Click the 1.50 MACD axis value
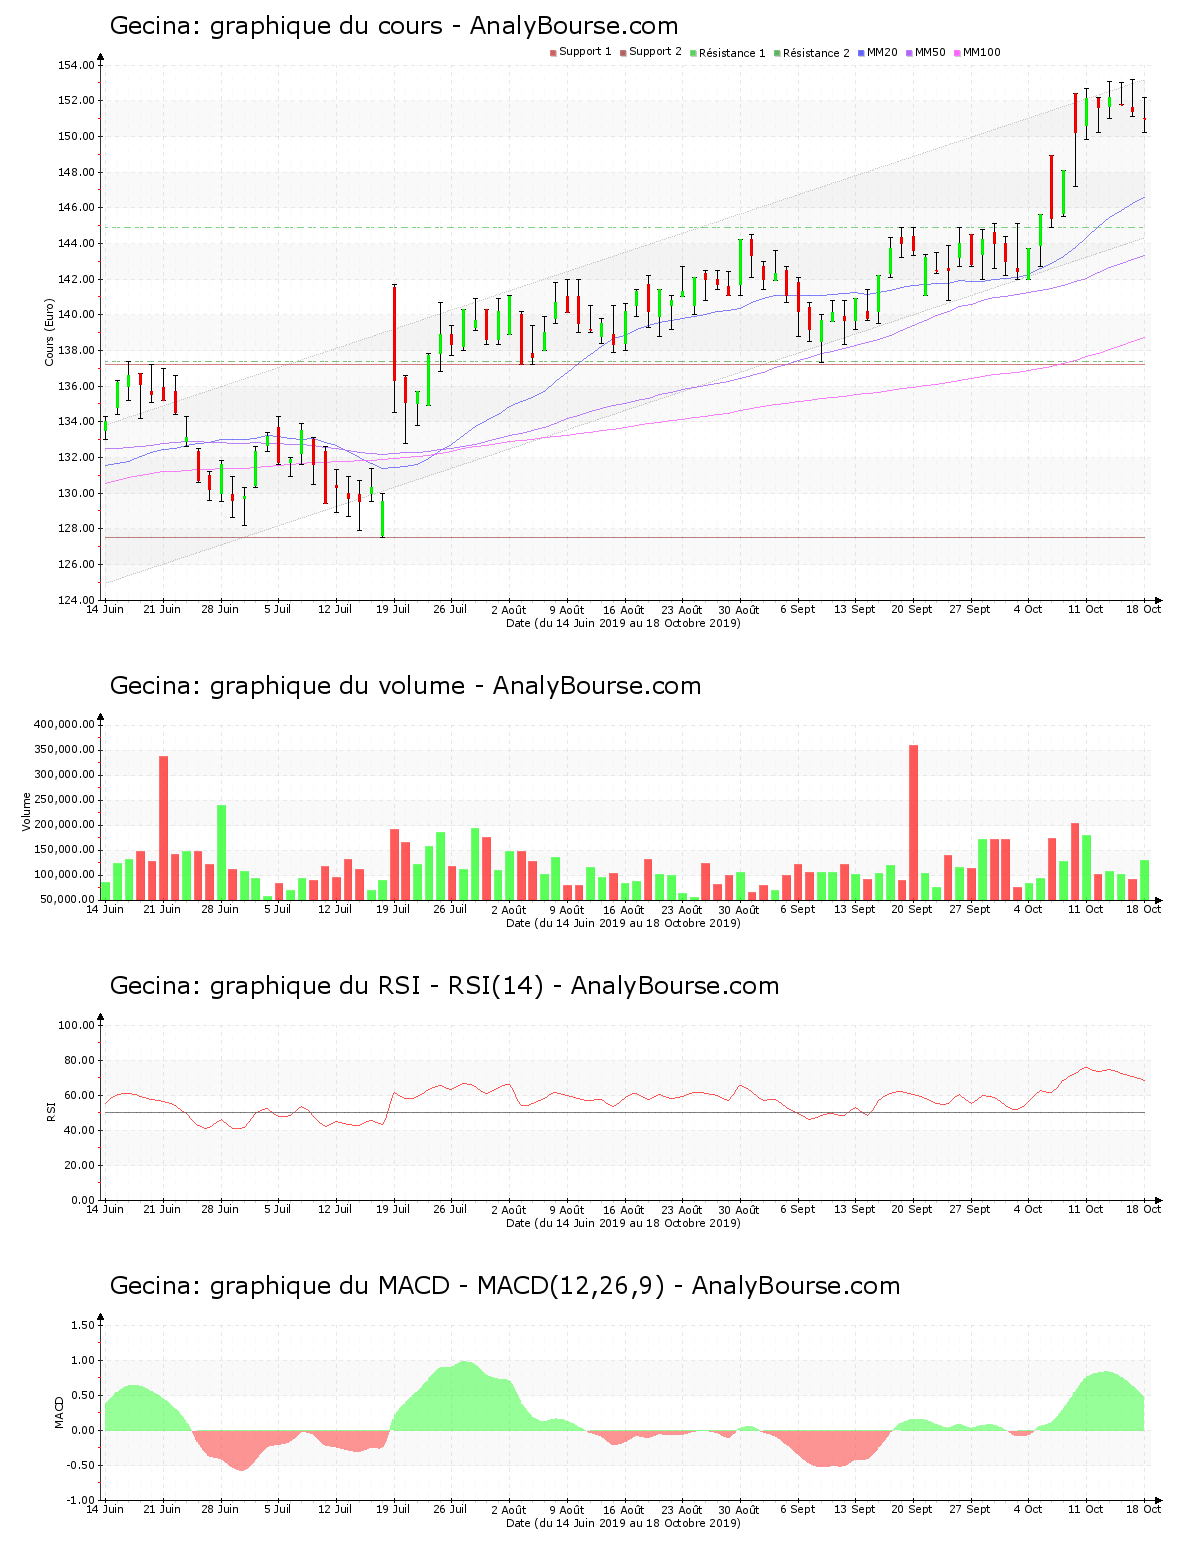 tap(83, 1325)
